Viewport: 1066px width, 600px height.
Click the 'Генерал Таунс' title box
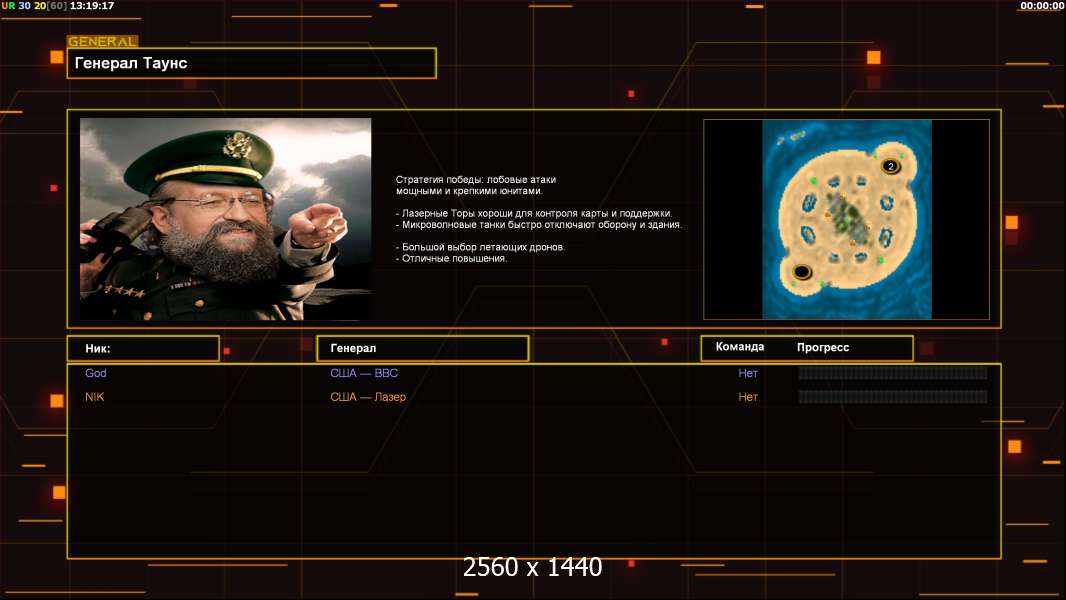click(252, 63)
